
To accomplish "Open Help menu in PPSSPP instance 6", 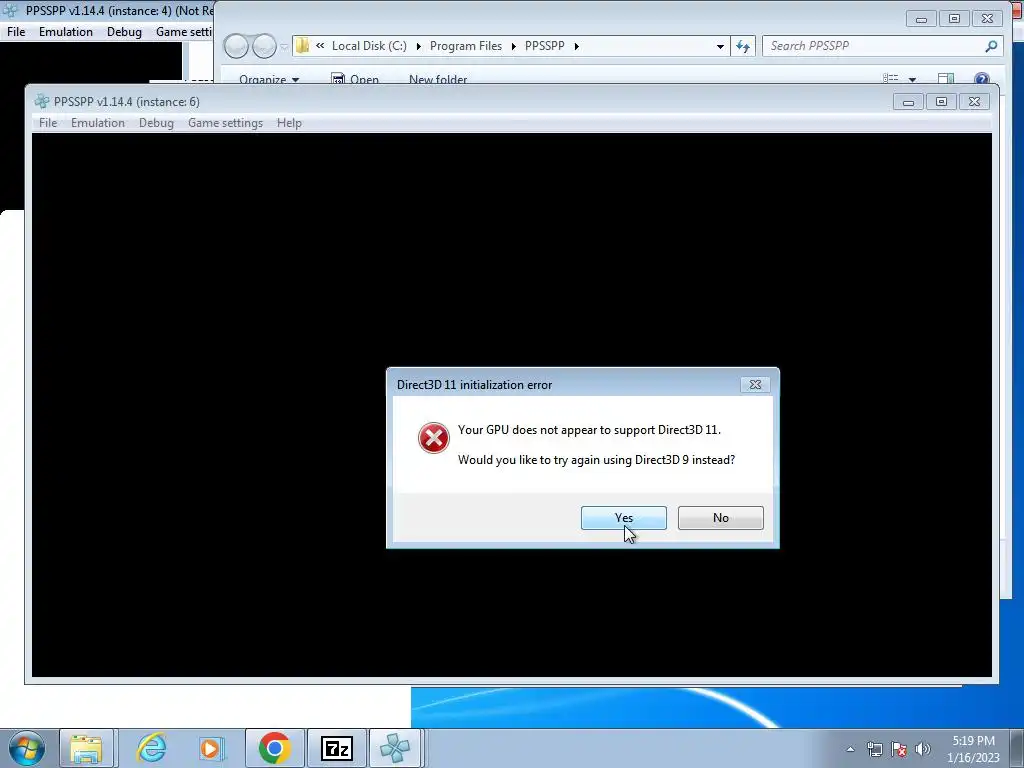I will [289, 123].
